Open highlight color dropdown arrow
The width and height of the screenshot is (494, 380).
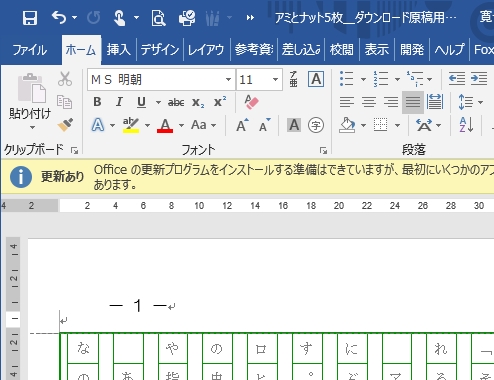coord(147,125)
